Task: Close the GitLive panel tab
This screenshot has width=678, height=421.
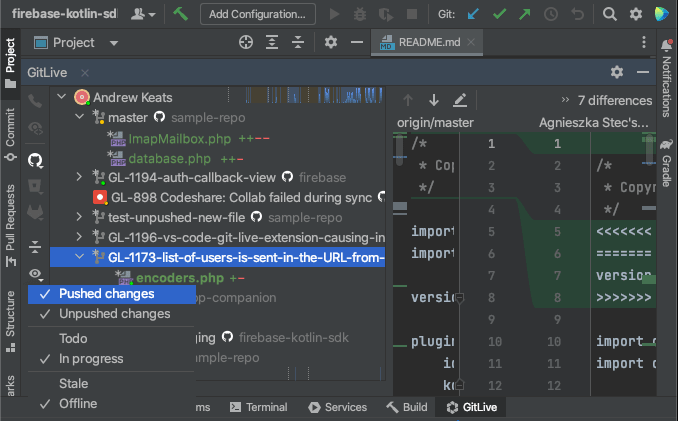Action: [85, 73]
